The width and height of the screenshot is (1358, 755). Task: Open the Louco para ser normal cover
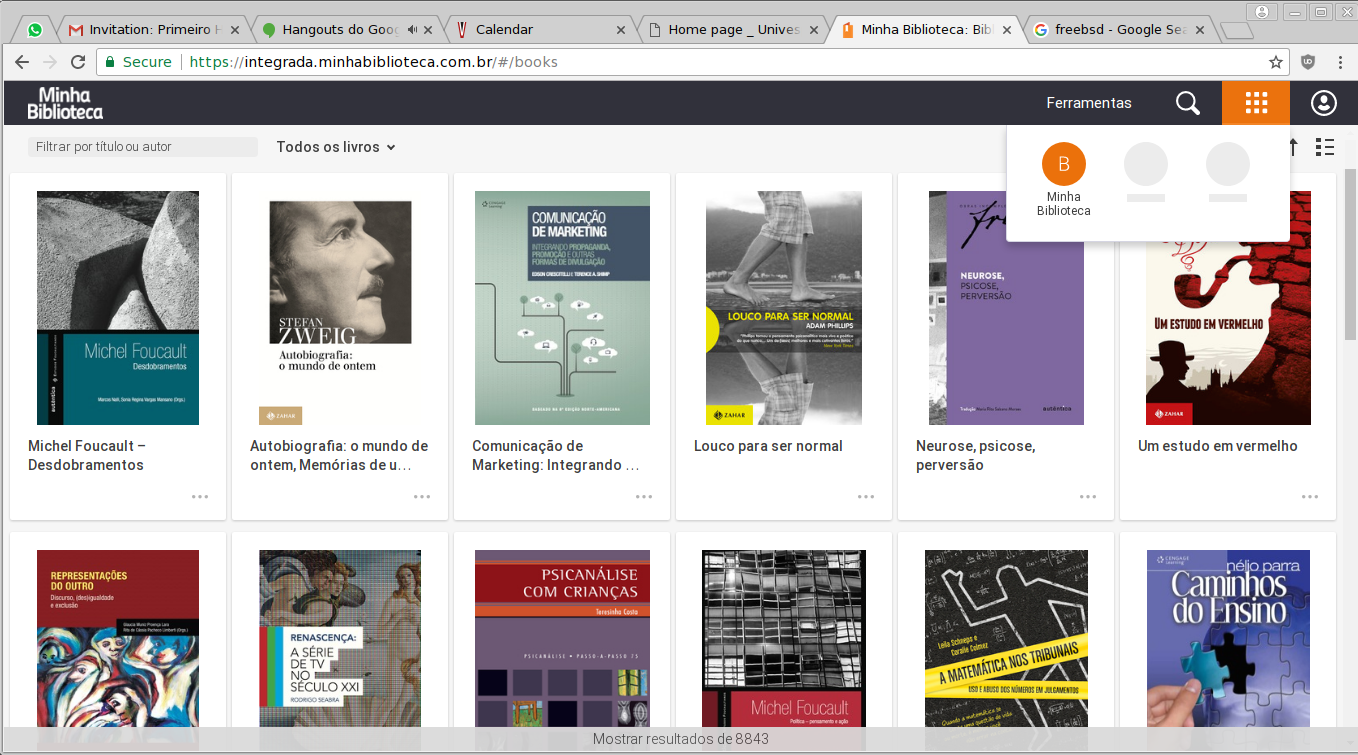pyautogui.click(x=784, y=308)
